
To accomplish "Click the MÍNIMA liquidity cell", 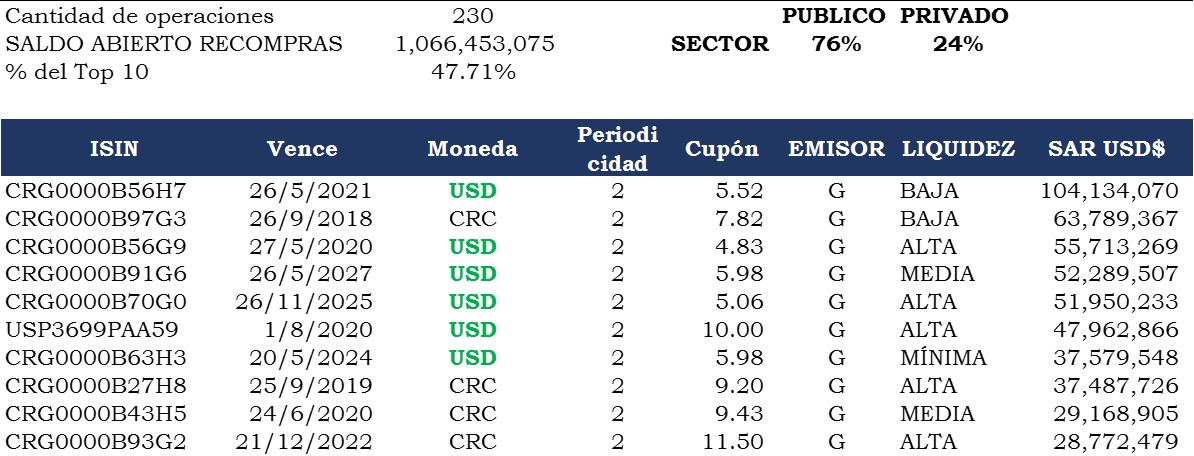I will click(943, 358).
